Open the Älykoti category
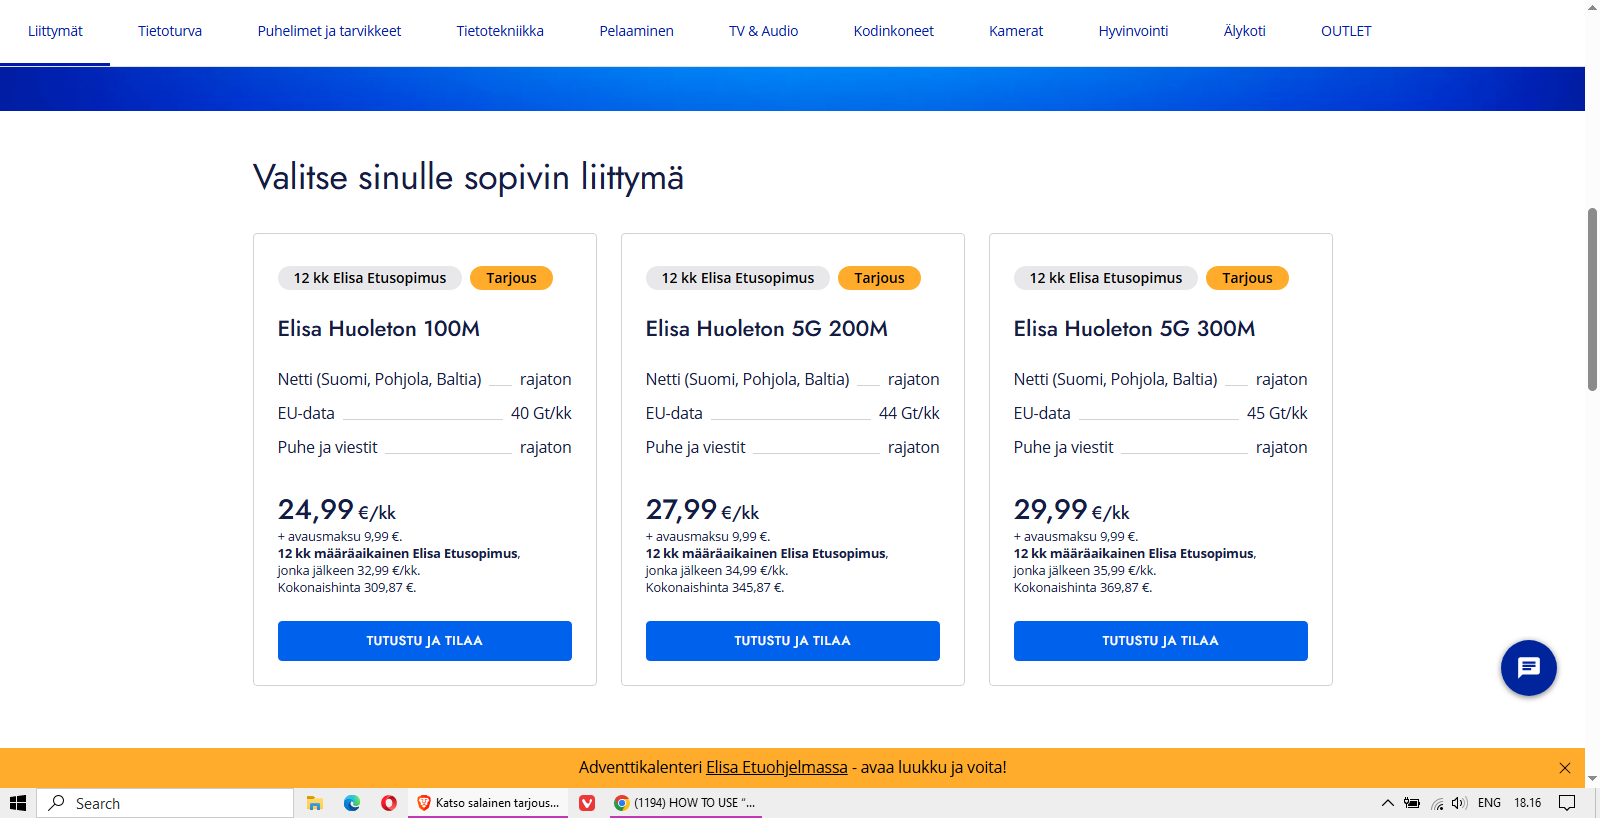This screenshot has width=1600, height=818. tap(1244, 31)
